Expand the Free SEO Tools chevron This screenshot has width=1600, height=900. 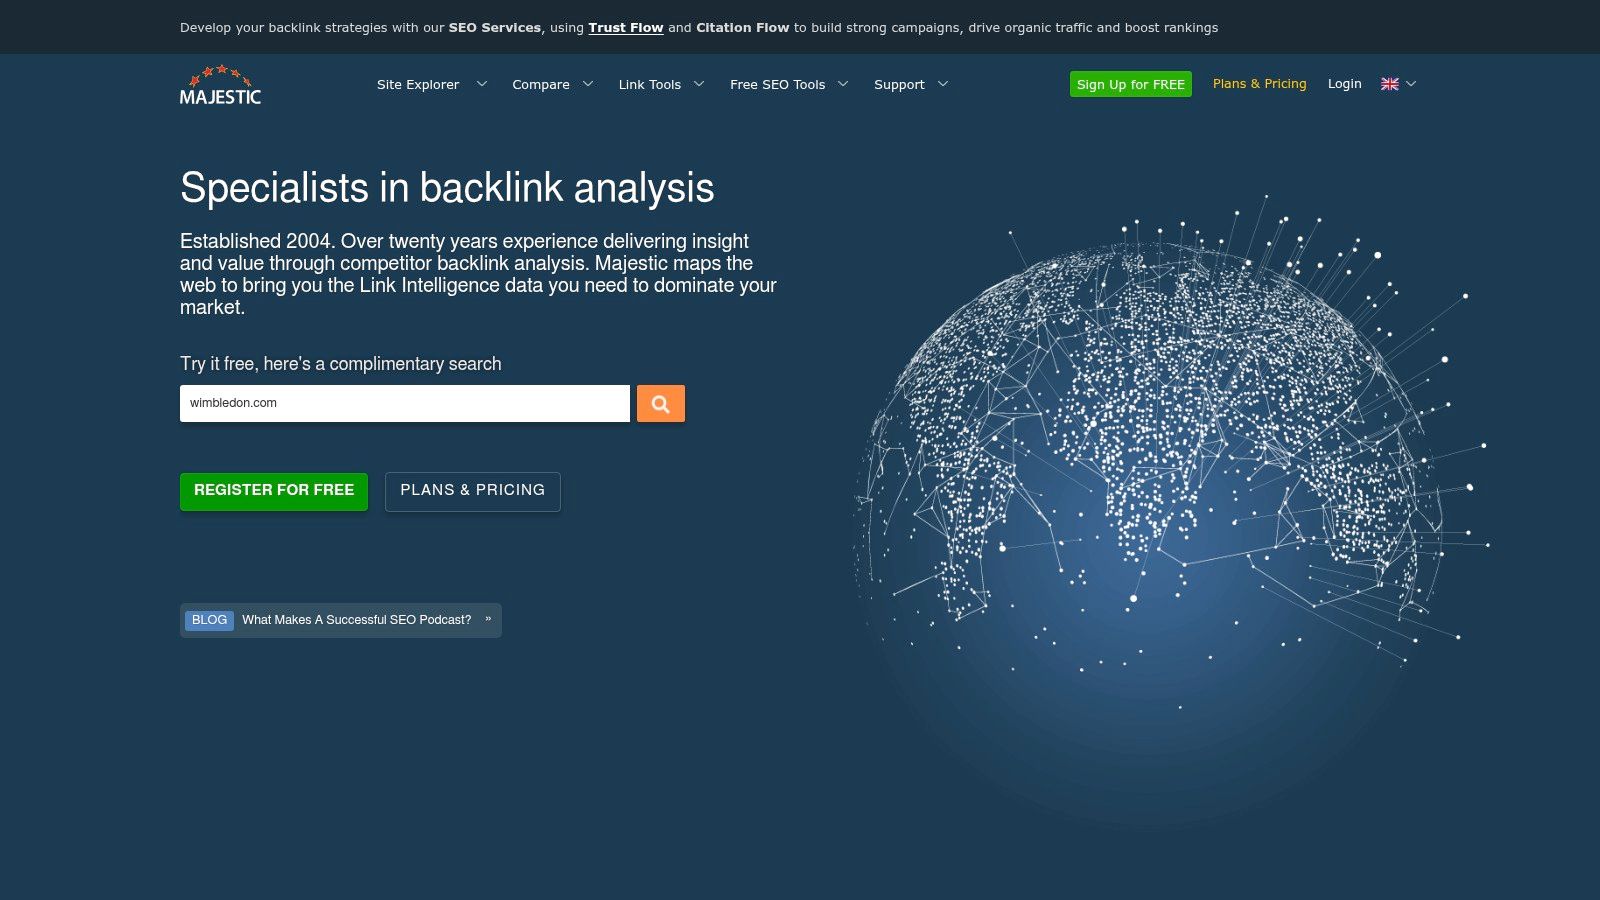[x=843, y=84]
